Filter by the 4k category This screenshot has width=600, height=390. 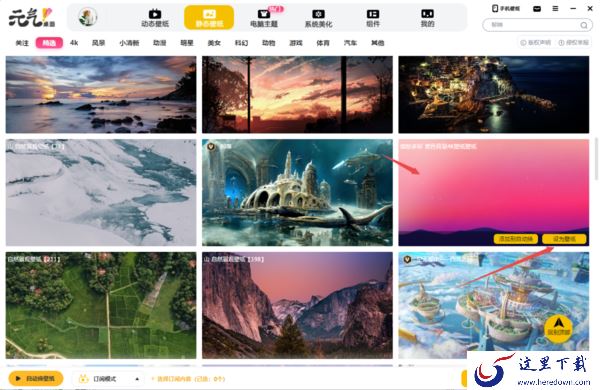[x=74, y=43]
